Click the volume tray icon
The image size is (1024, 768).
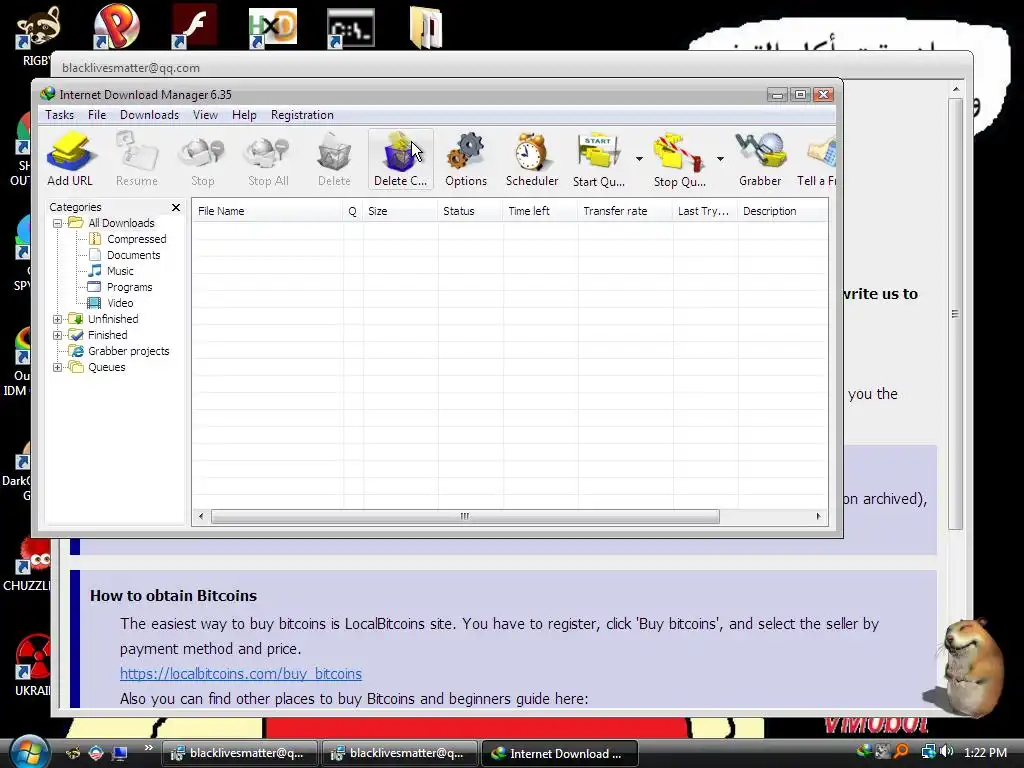pos(948,752)
